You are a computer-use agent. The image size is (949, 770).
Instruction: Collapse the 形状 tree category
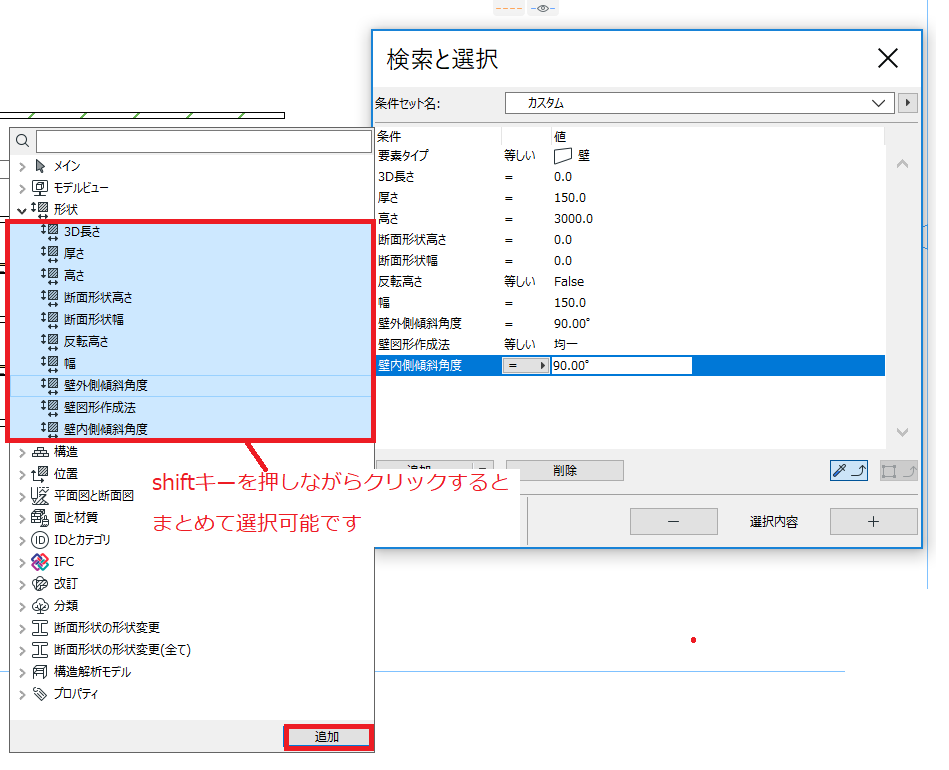click(22, 210)
